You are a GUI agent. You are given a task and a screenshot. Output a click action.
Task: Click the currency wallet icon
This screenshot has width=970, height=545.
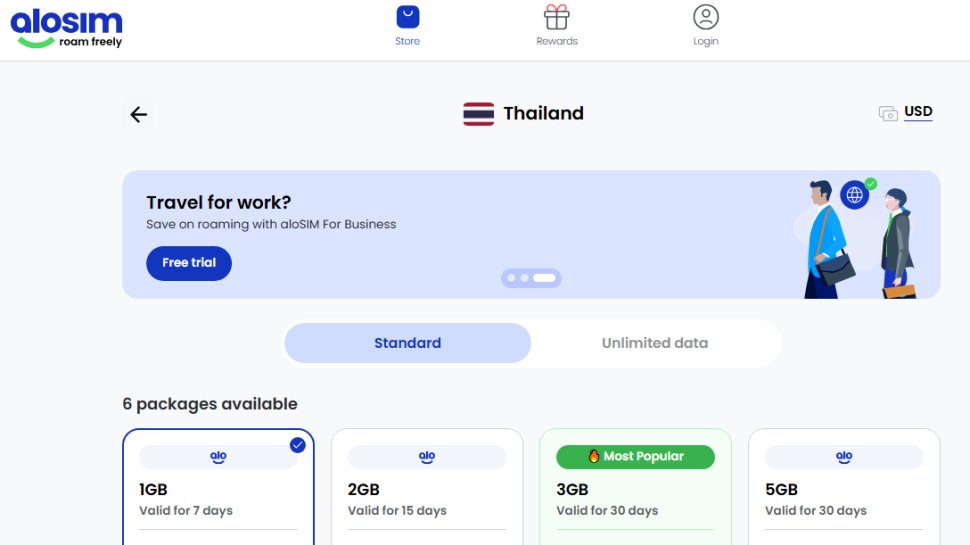pyautogui.click(x=888, y=114)
